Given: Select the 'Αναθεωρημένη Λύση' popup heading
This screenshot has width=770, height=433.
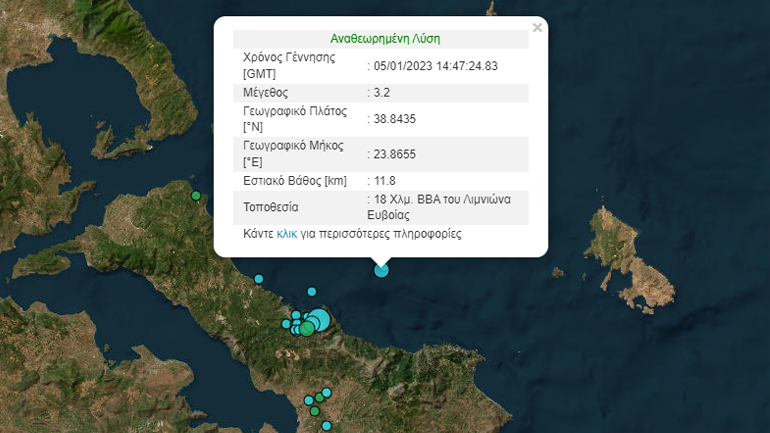Looking at the screenshot, I should pyautogui.click(x=385, y=39).
